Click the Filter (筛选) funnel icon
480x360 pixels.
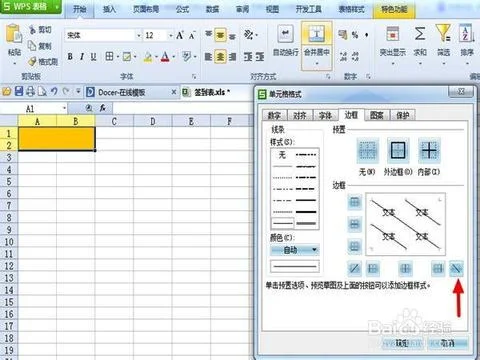click(443, 33)
